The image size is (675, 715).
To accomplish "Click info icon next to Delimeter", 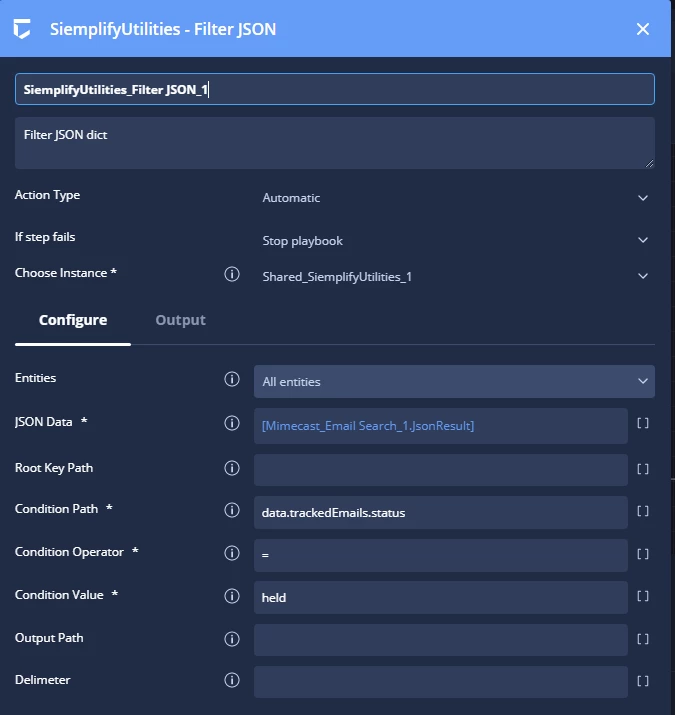I will 232,680.
